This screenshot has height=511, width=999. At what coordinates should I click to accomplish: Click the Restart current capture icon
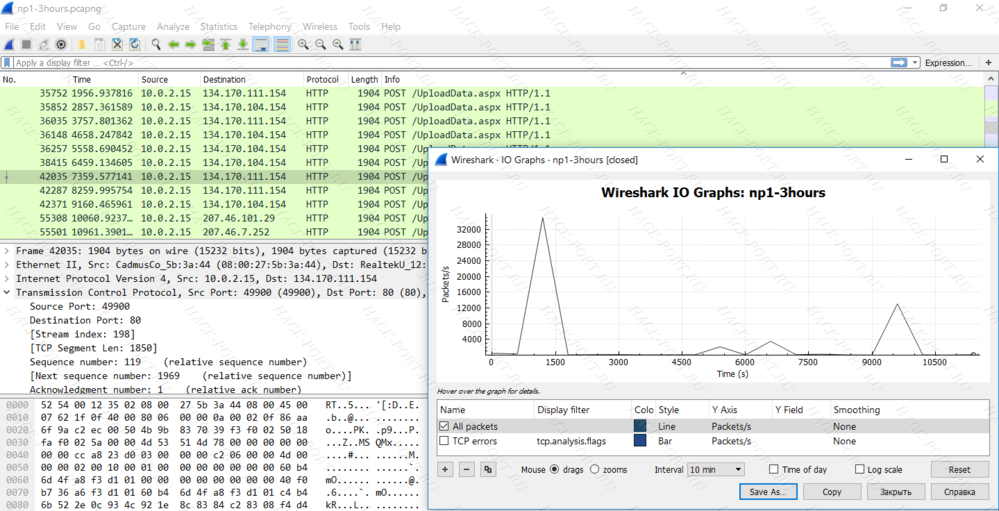click(43, 45)
